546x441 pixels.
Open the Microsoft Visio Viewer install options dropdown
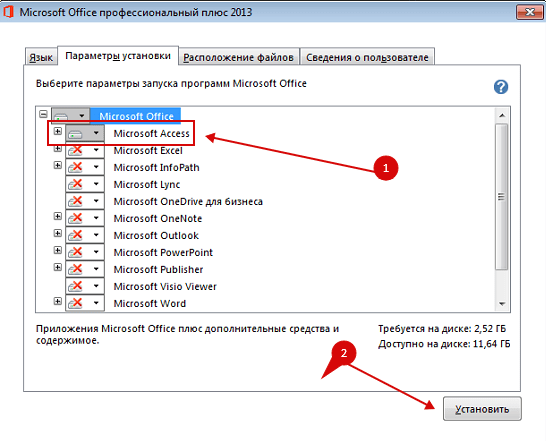click(96, 286)
